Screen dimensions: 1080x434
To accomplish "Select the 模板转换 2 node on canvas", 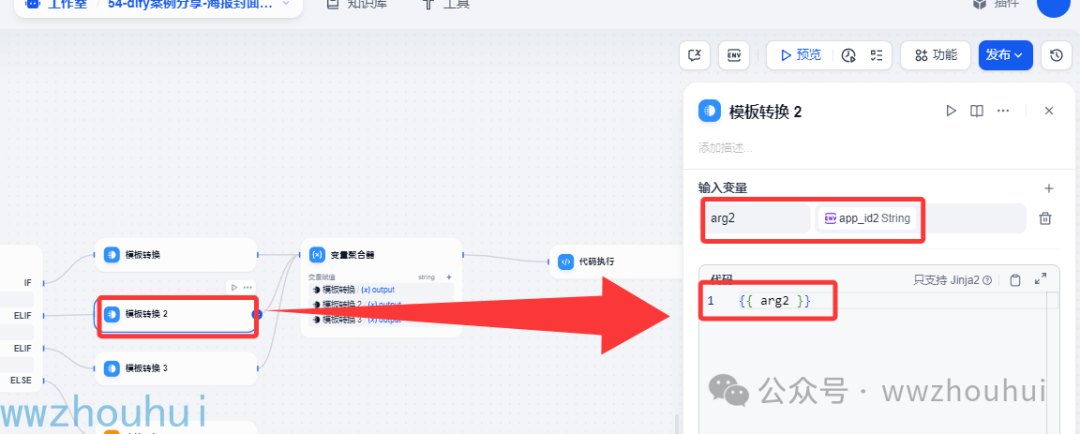I will pyautogui.click(x=176, y=315).
